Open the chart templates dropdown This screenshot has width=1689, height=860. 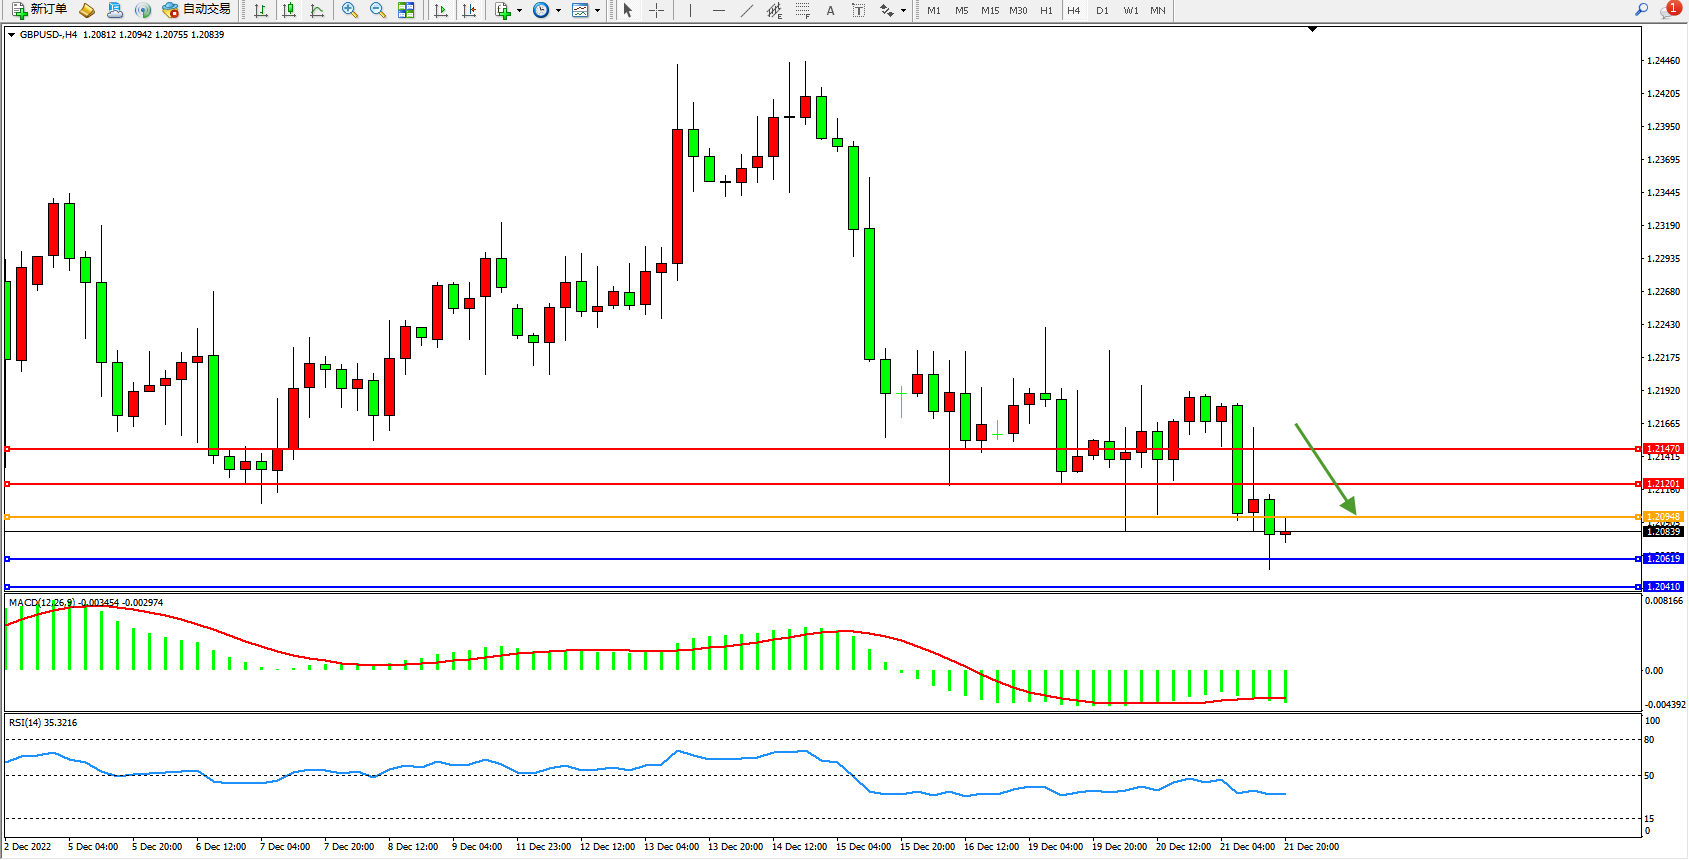(597, 11)
